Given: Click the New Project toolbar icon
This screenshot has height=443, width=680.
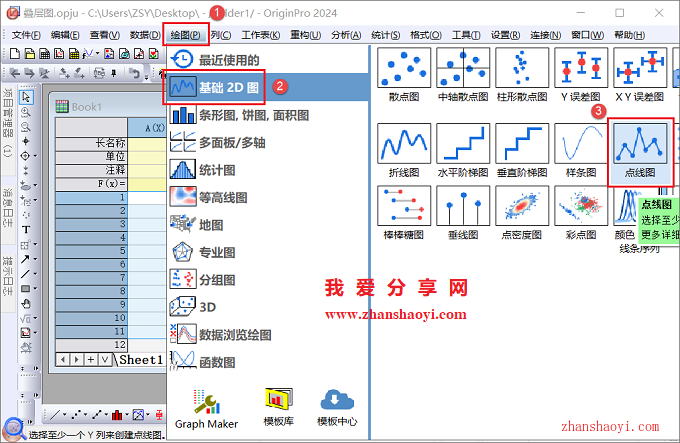Looking at the screenshot, I should (14, 54).
